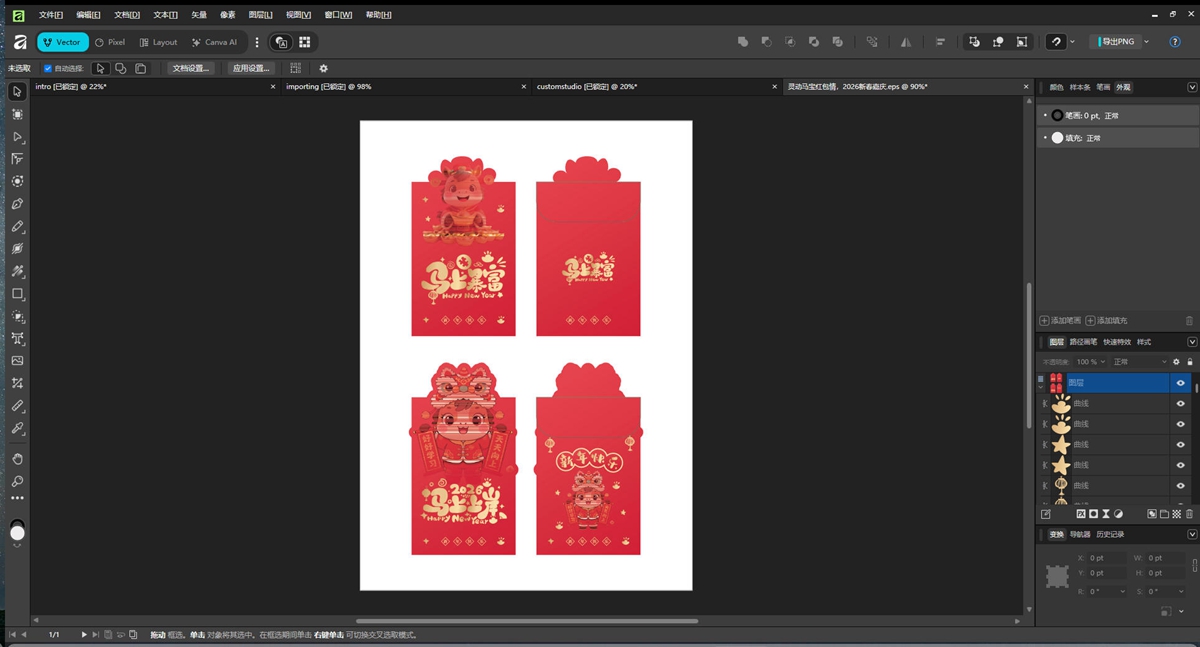
Task: Select the Place Image tool
Action: 17,361
